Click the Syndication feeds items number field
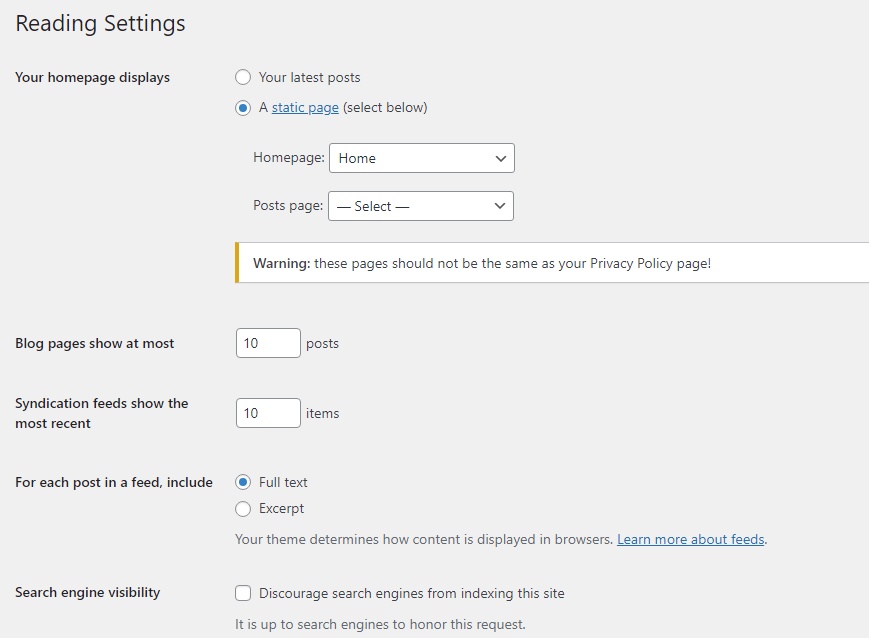This screenshot has height=638, width=869. click(x=268, y=413)
